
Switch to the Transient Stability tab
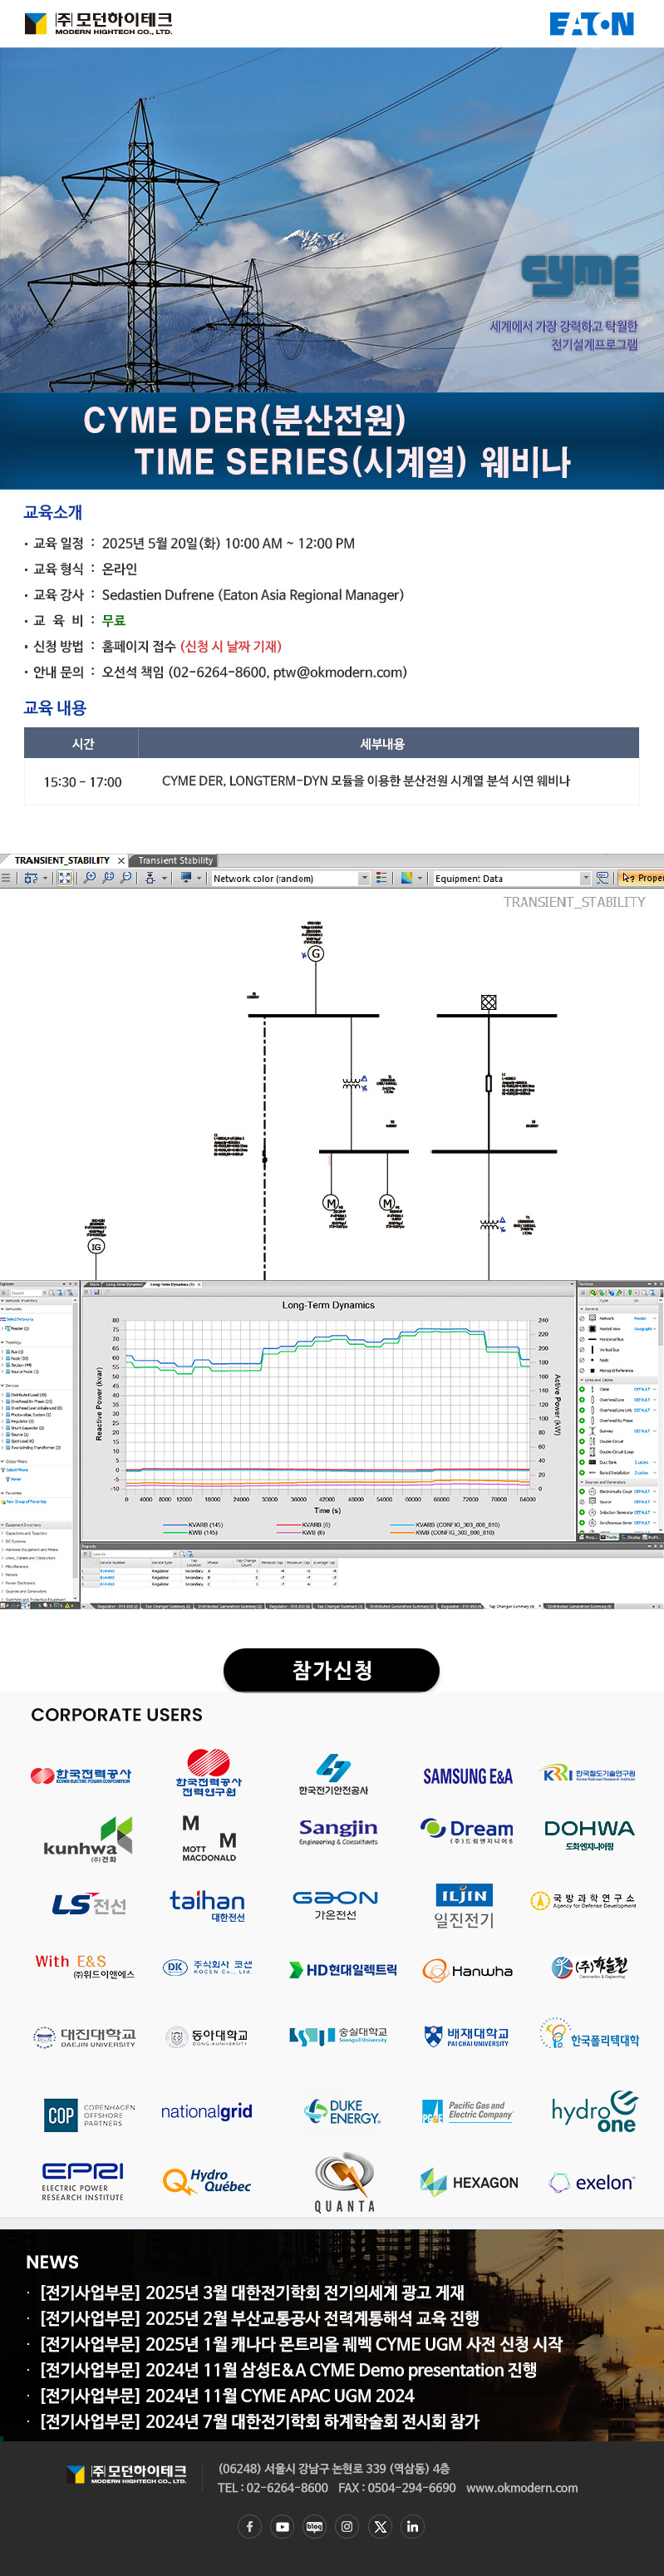175,860
